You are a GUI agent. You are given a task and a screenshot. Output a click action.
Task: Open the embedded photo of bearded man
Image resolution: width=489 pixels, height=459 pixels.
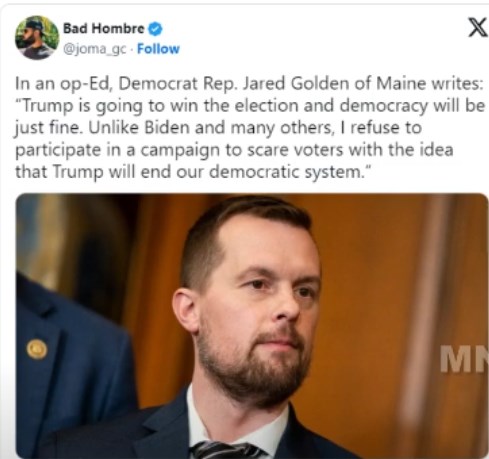252,326
